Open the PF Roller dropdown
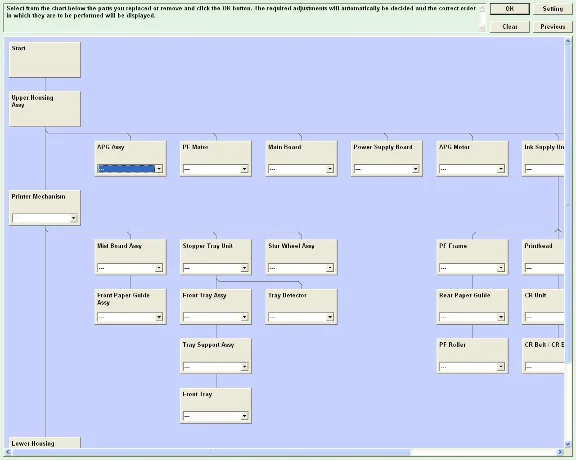 (501, 366)
